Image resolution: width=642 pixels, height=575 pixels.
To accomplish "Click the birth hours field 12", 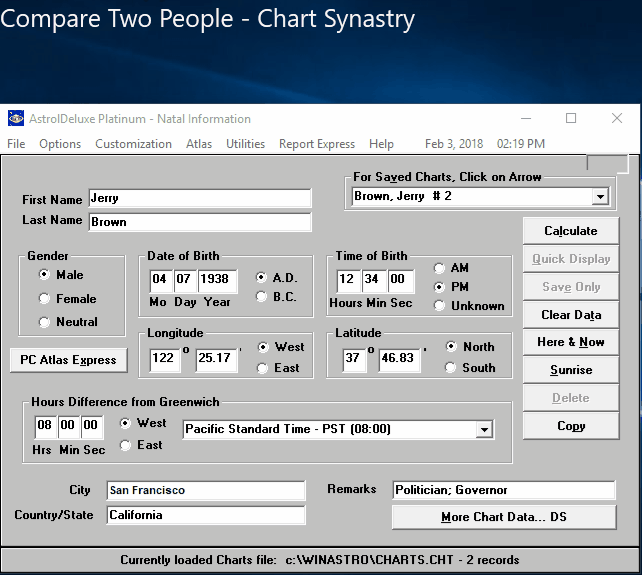I will (x=348, y=280).
